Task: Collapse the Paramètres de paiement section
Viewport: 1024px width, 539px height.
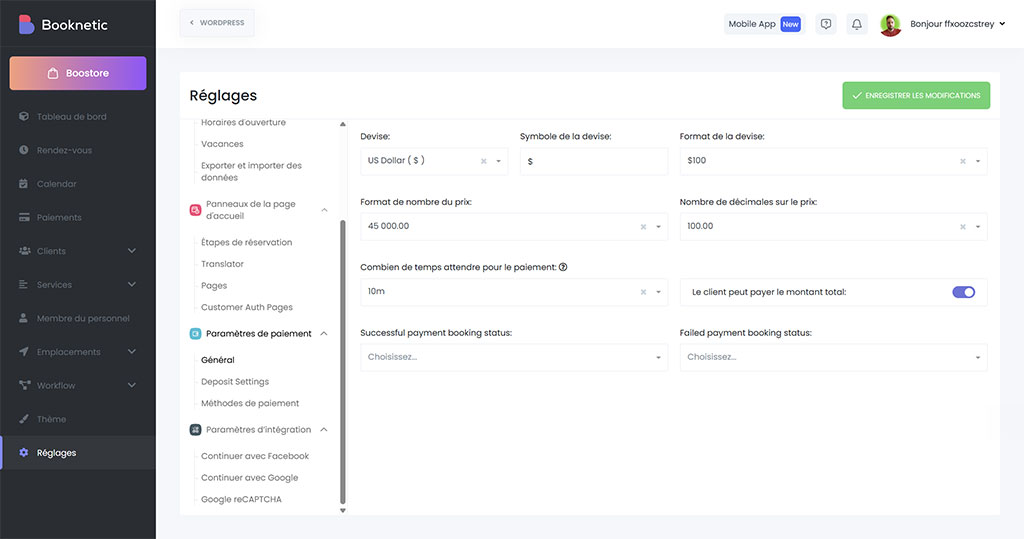Action: click(x=324, y=333)
